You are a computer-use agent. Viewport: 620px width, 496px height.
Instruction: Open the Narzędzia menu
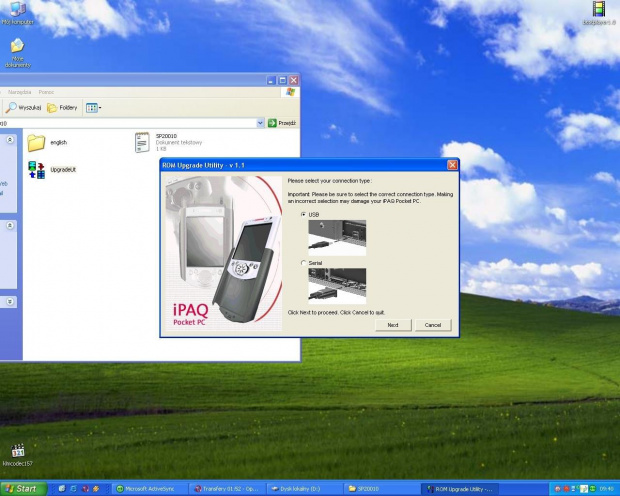pos(20,92)
